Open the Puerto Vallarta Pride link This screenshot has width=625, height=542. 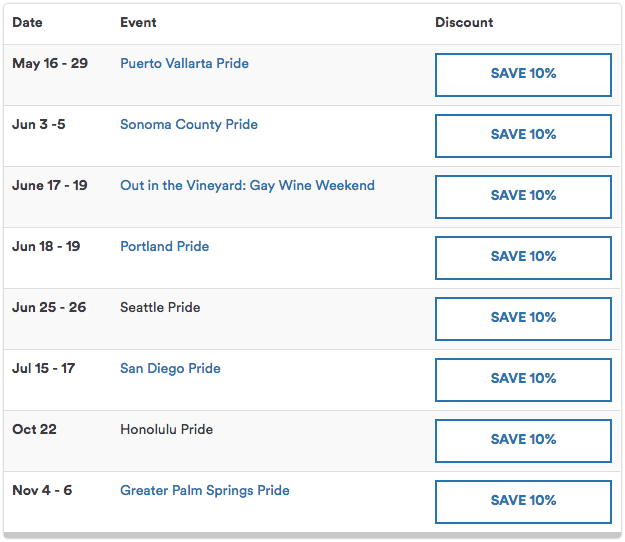185,63
